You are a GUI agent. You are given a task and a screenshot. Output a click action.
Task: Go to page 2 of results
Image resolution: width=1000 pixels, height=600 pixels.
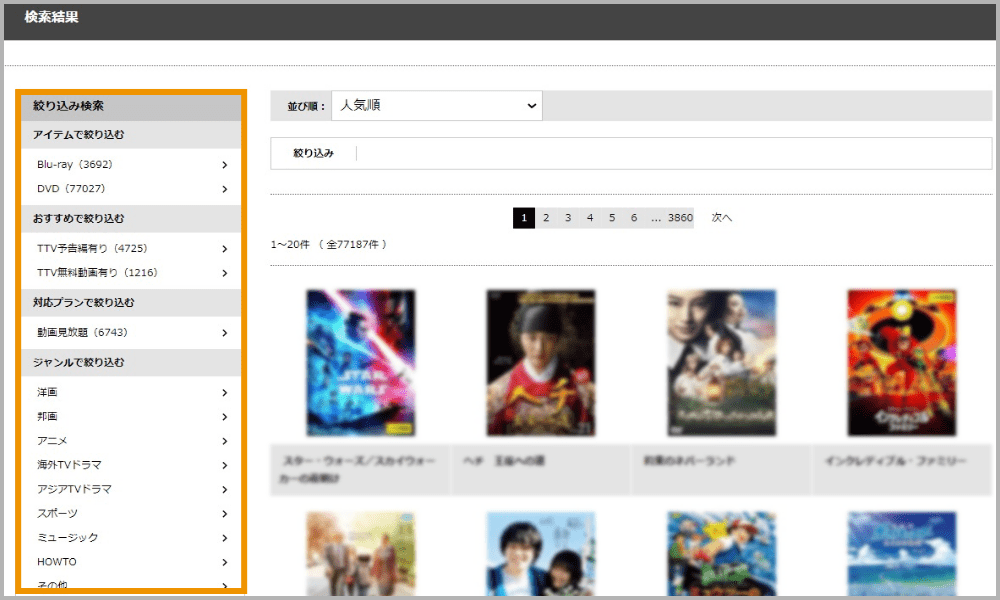coord(546,218)
